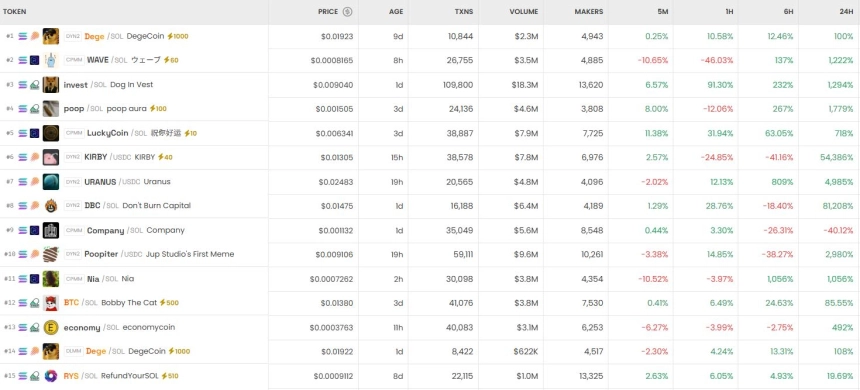Click the lightning boost 500 badge on Bobby The Cat
Screen dimensions: 860x390
169,303
